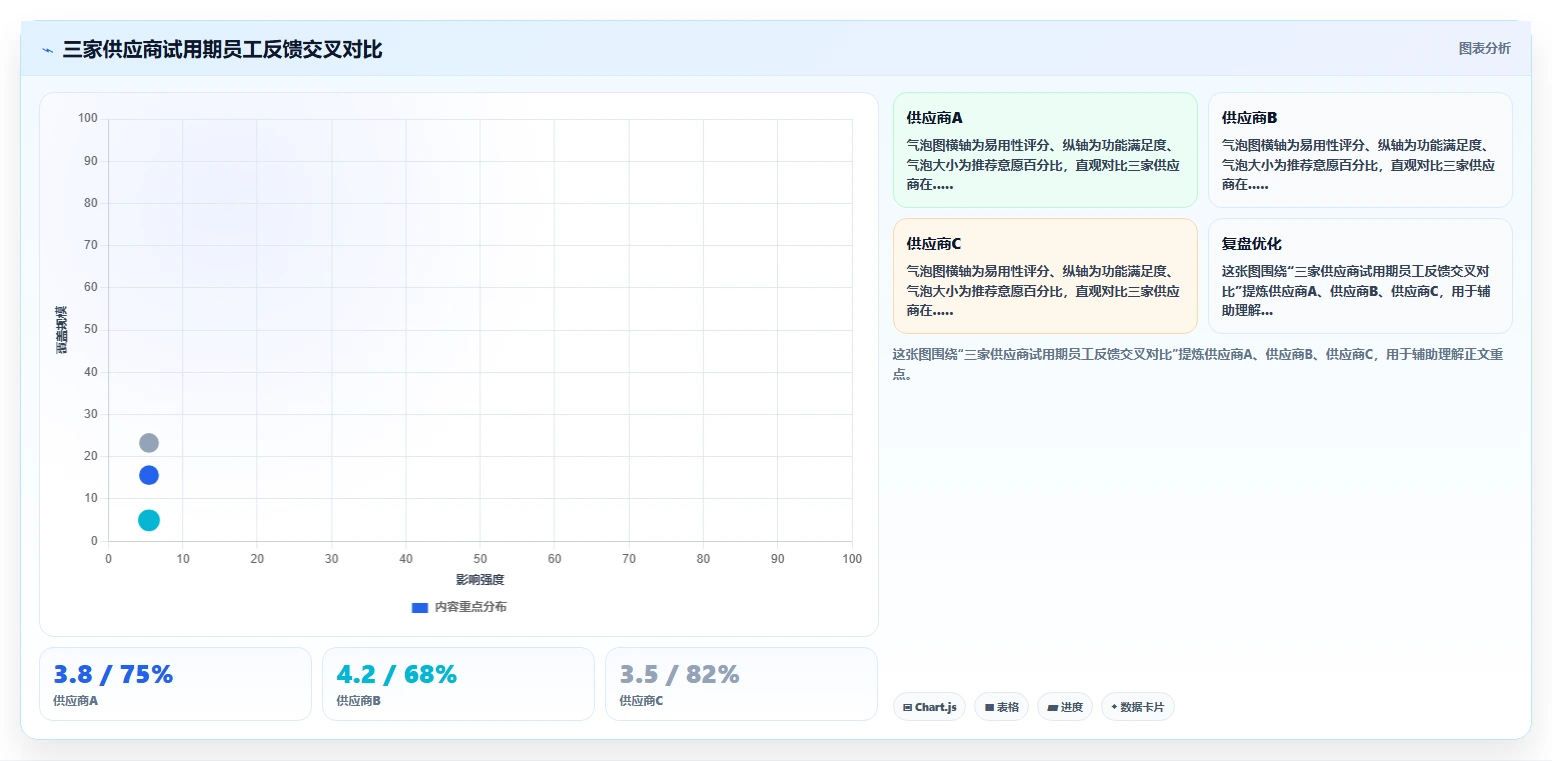Click the 影响强度 x-axis title
Screen dimensions: 1552x761
click(480, 580)
